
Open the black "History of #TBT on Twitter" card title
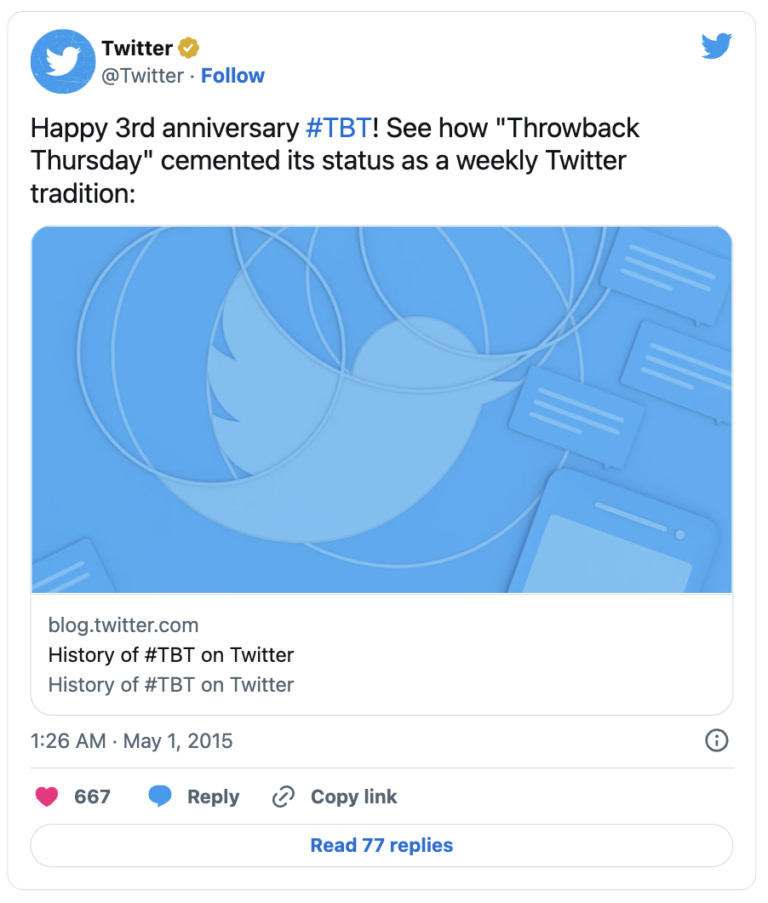(x=171, y=655)
